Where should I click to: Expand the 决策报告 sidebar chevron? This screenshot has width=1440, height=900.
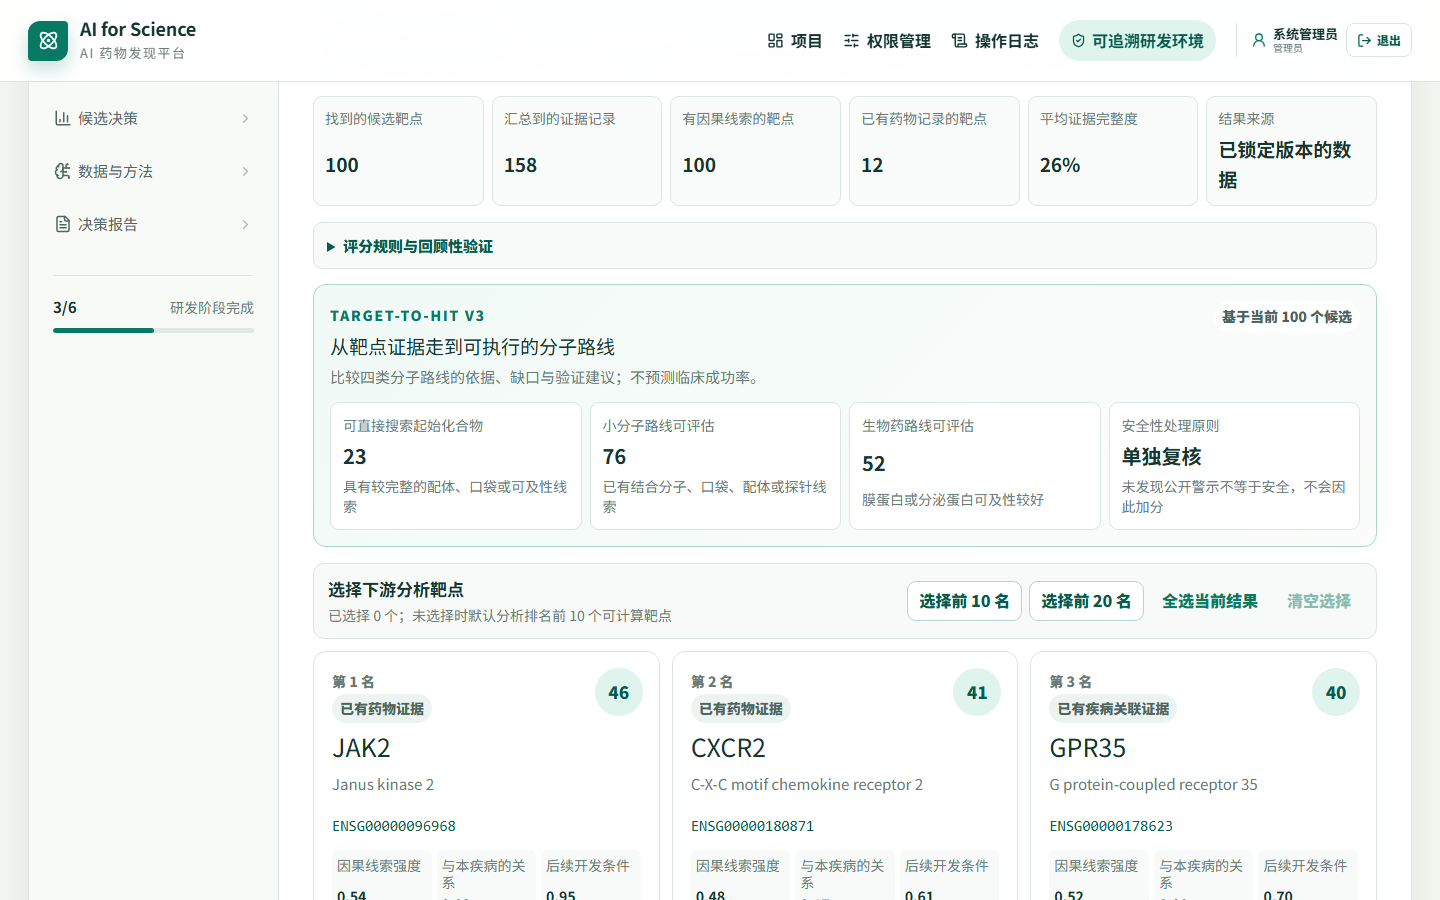click(x=245, y=224)
